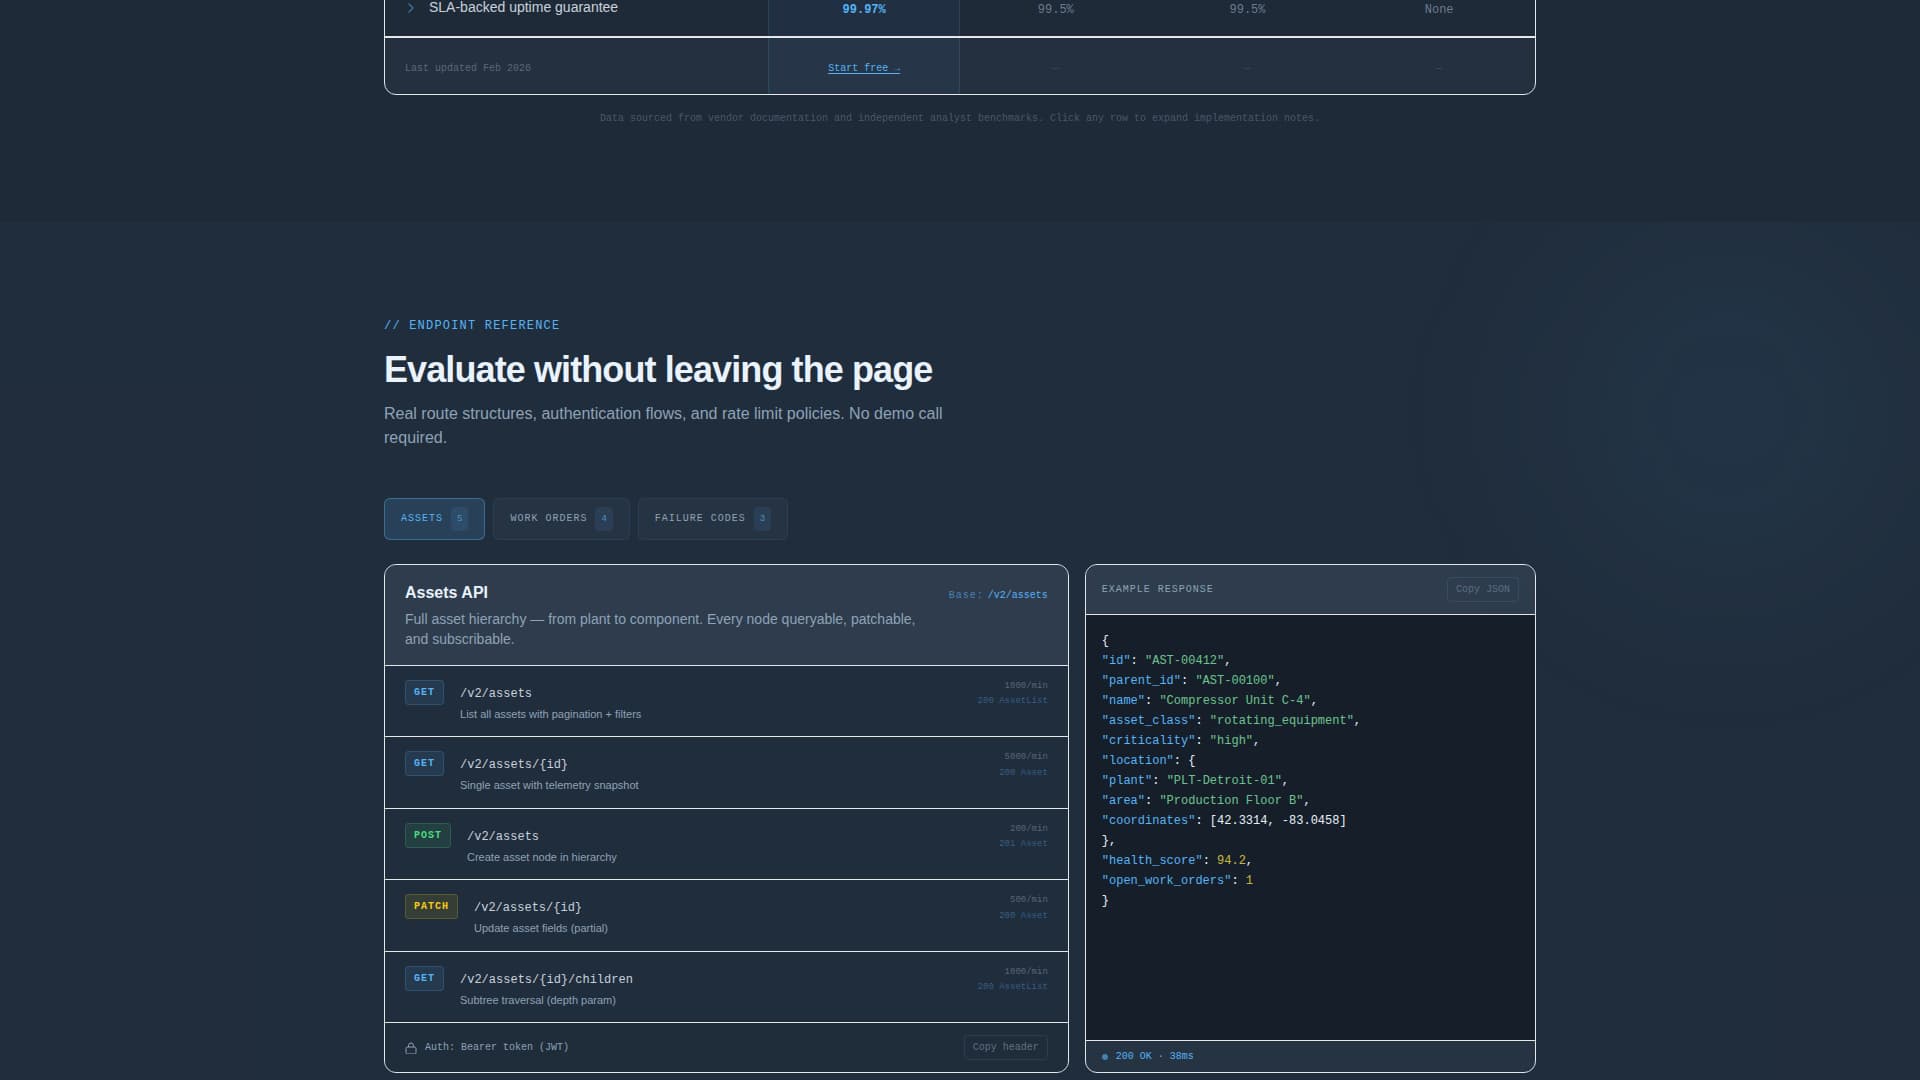Click the 201 Asset response label
This screenshot has width=1920, height=1080.
click(x=1023, y=844)
